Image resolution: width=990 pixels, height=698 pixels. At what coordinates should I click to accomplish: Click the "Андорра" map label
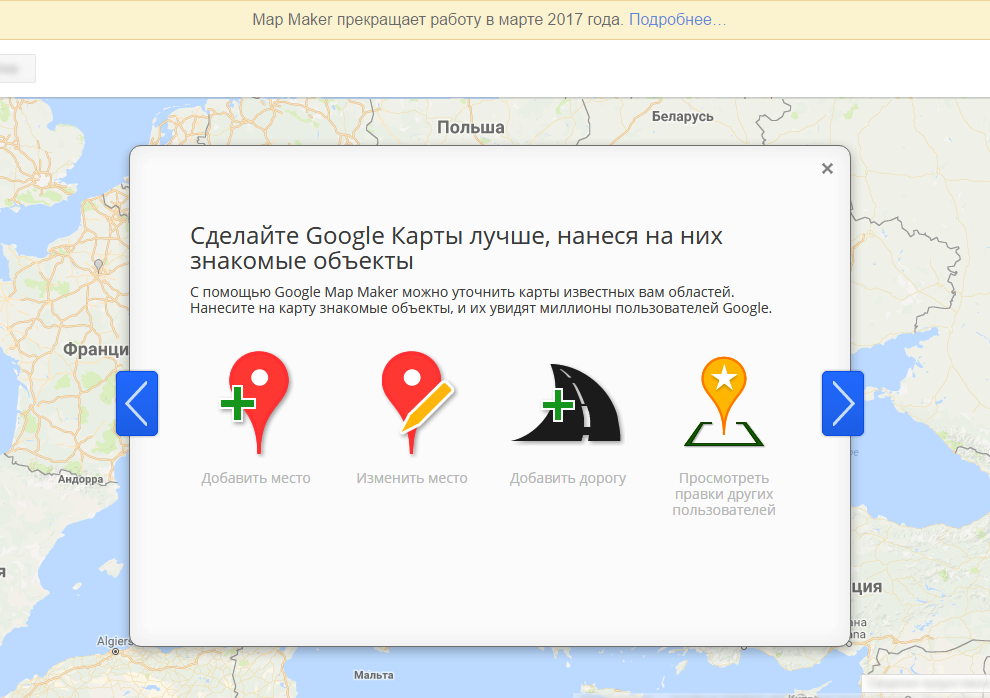(81, 479)
